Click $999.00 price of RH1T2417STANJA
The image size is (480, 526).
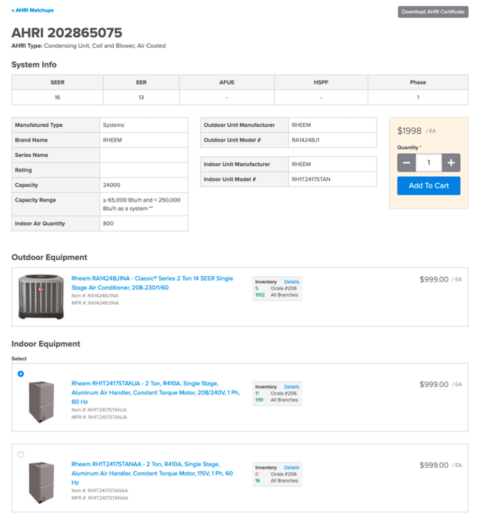pos(434,384)
